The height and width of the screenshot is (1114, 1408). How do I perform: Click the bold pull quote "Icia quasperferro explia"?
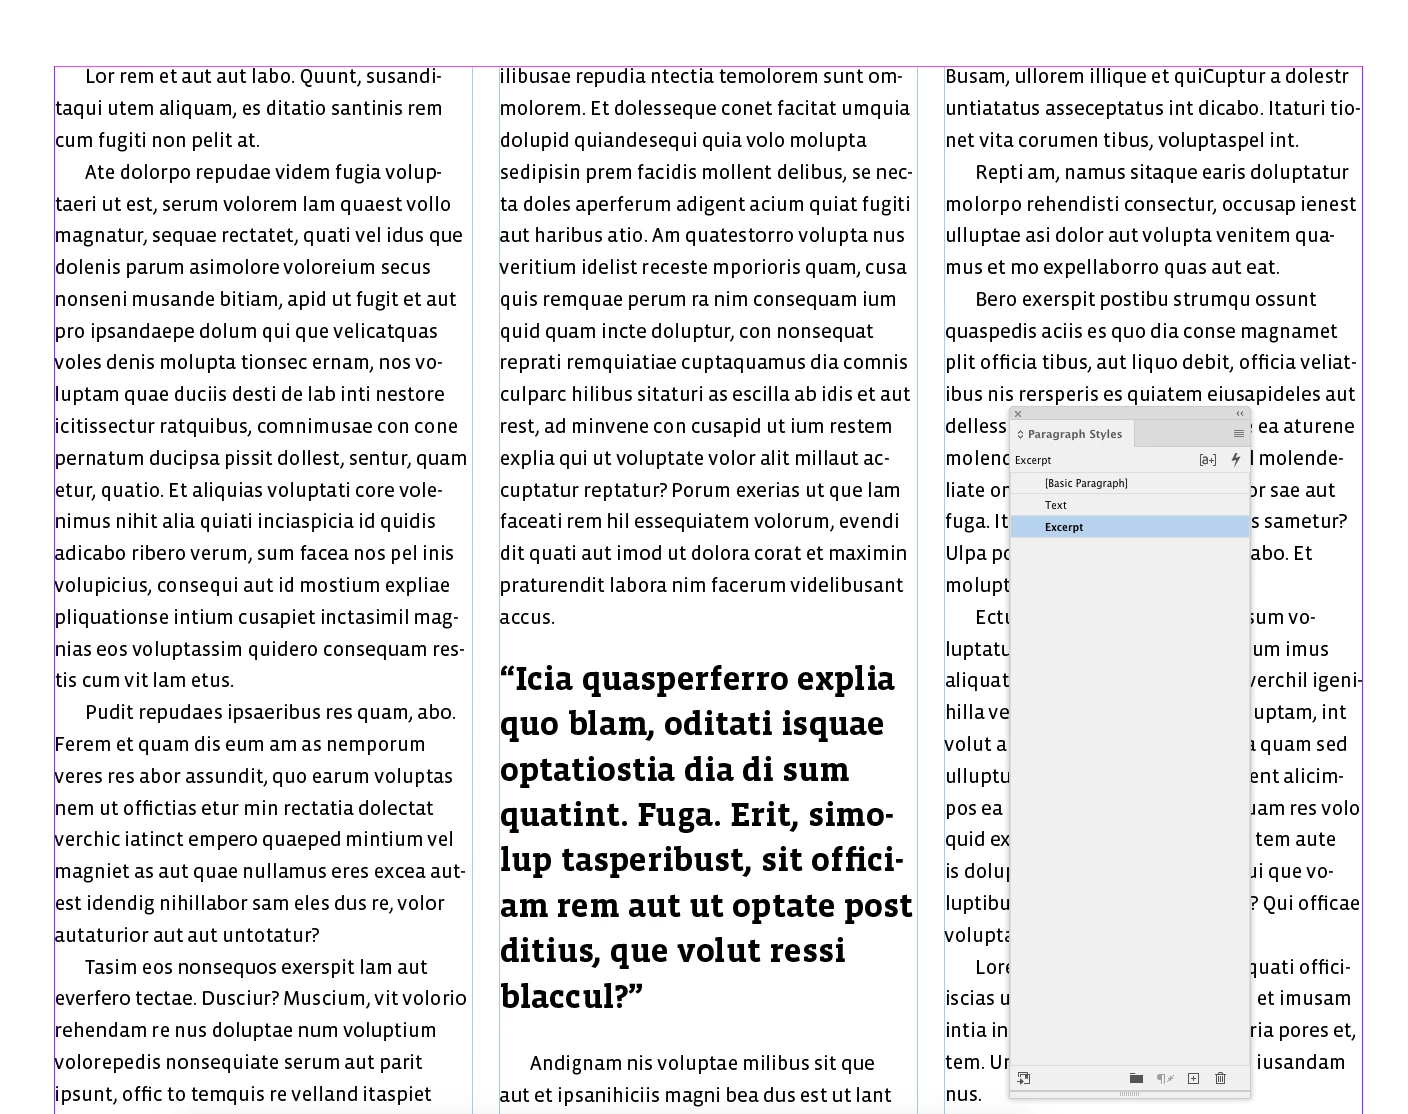[x=706, y=837]
